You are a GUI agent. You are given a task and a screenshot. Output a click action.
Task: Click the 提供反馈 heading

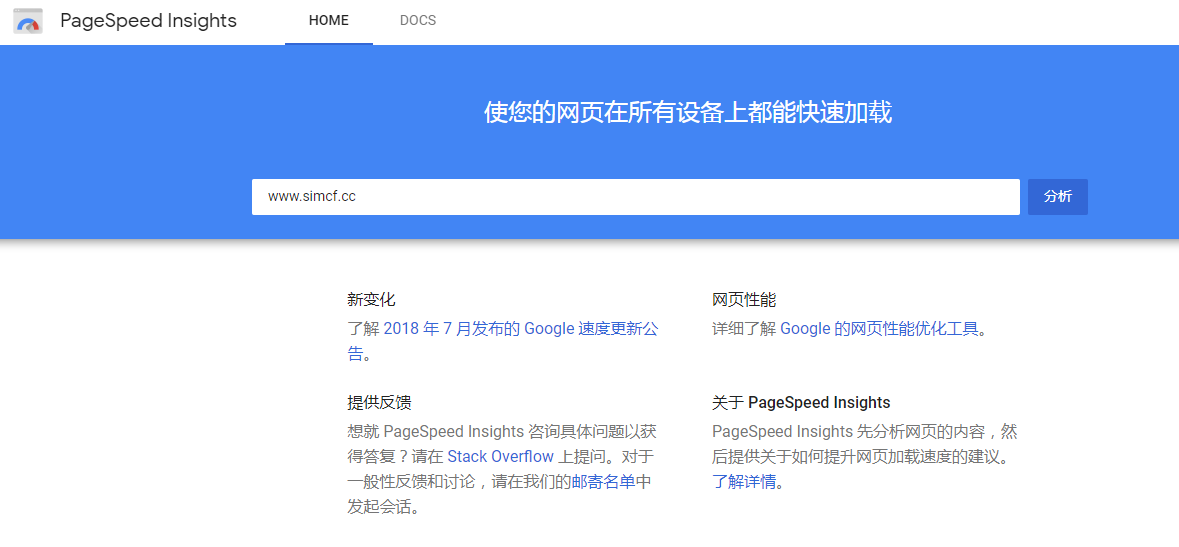click(379, 402)
